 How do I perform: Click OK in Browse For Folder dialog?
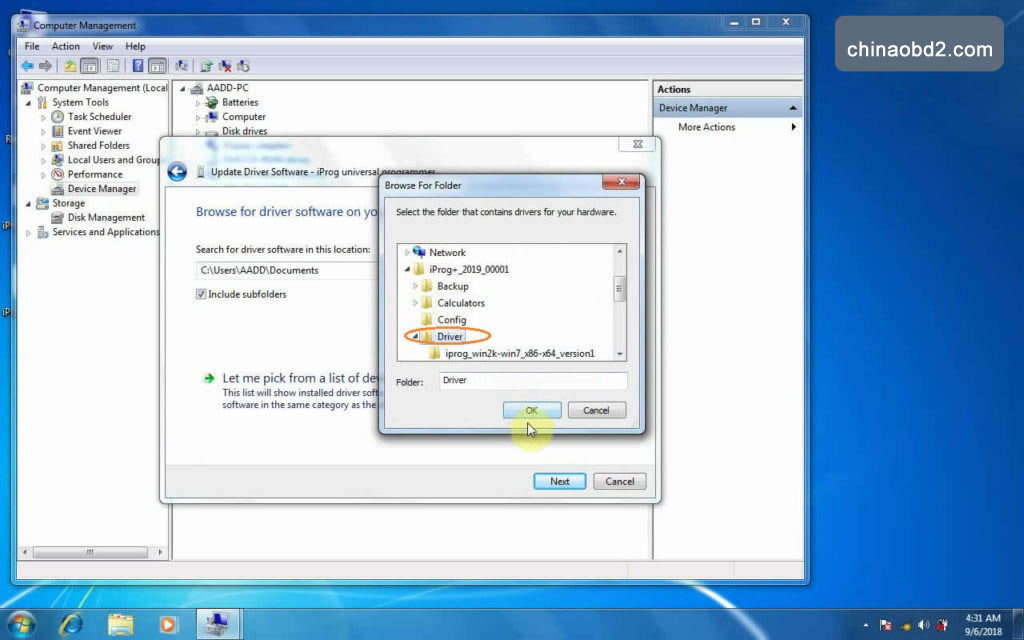point(532,410)
